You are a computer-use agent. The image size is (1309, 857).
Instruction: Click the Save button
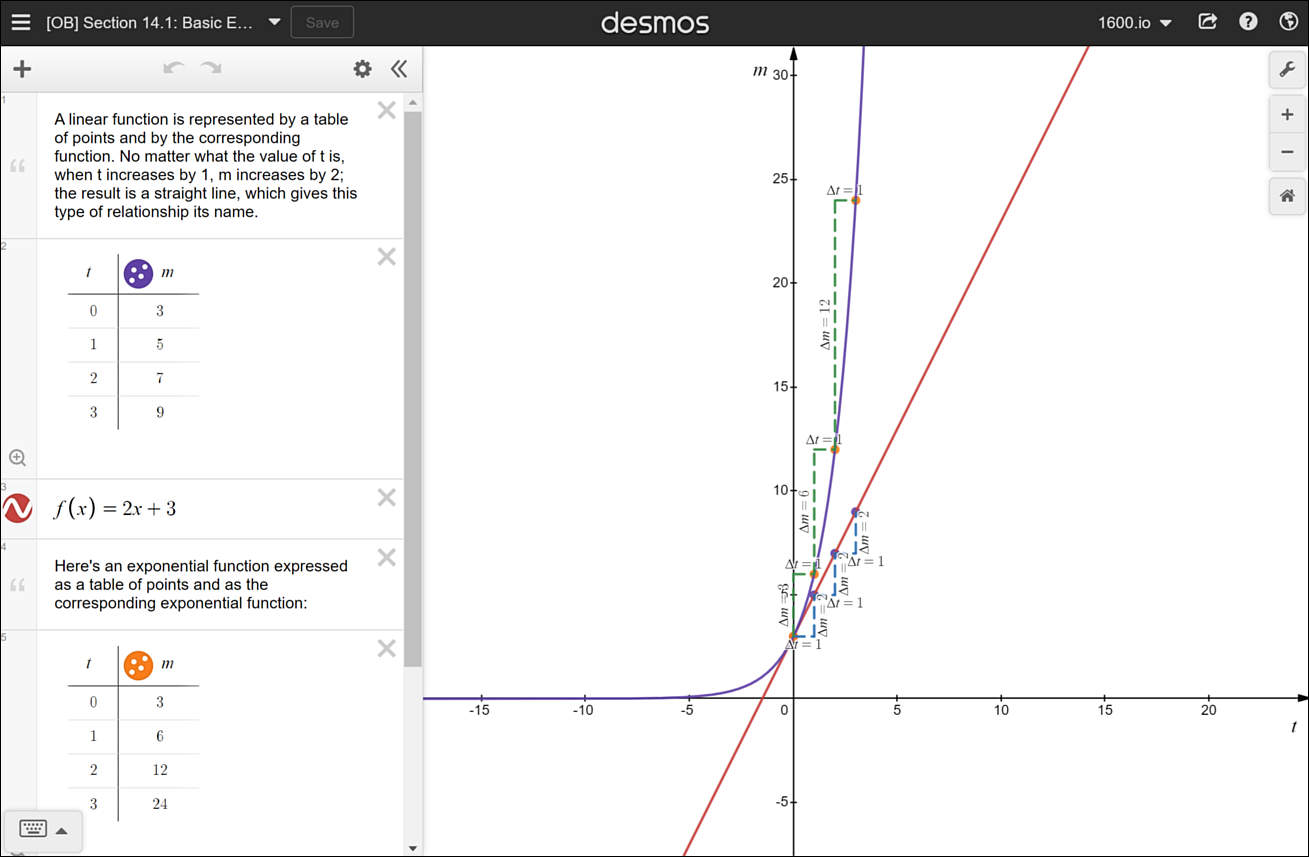322,22
